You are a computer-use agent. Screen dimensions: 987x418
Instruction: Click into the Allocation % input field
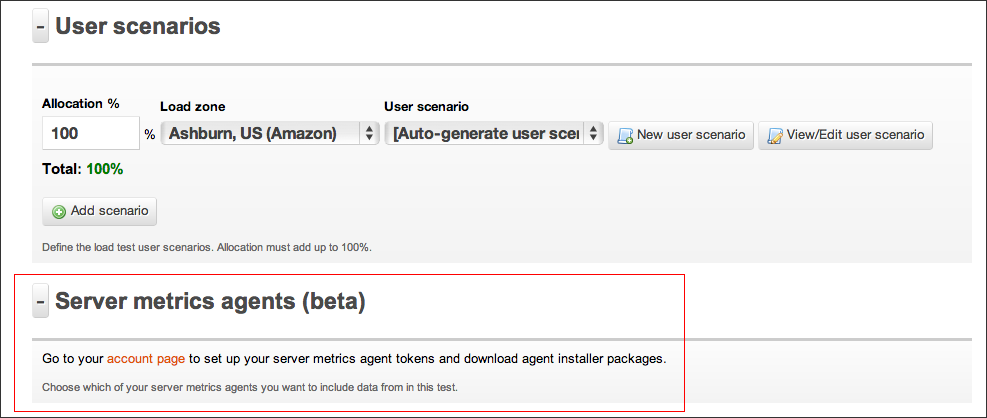pyautogui.click(x=90, y=133)
